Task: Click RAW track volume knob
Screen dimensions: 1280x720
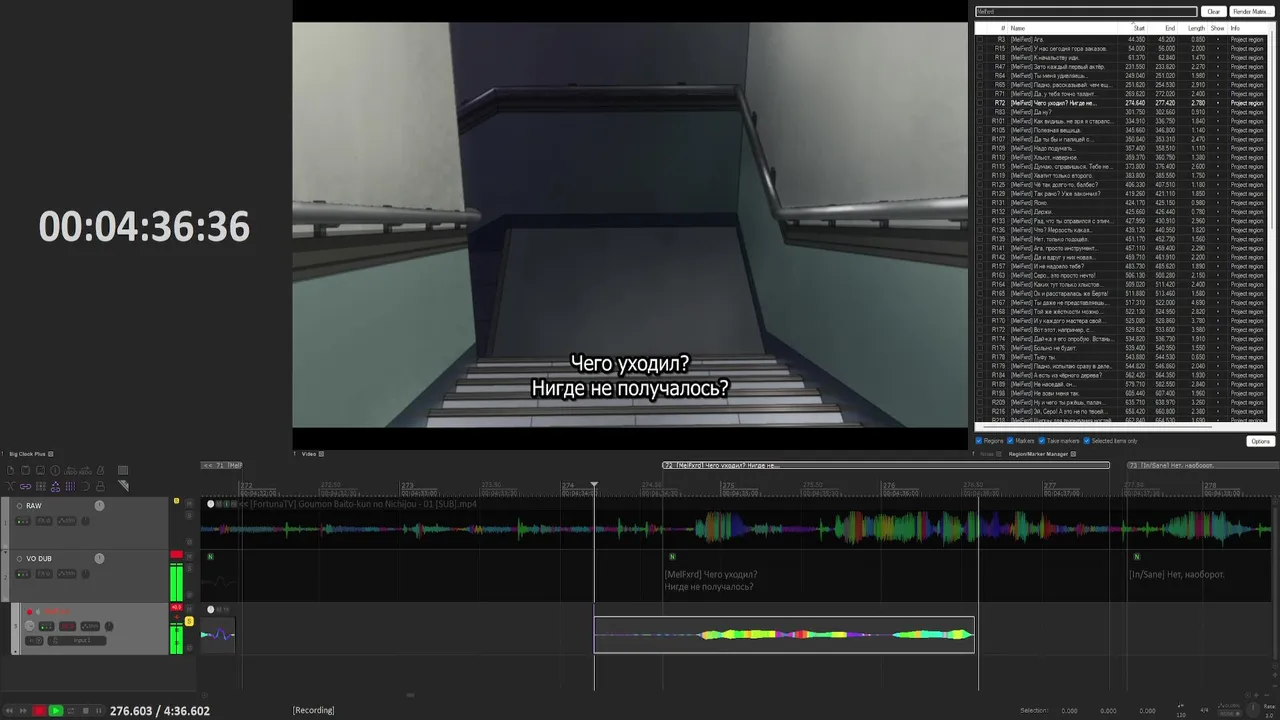Action: point(99,506)
